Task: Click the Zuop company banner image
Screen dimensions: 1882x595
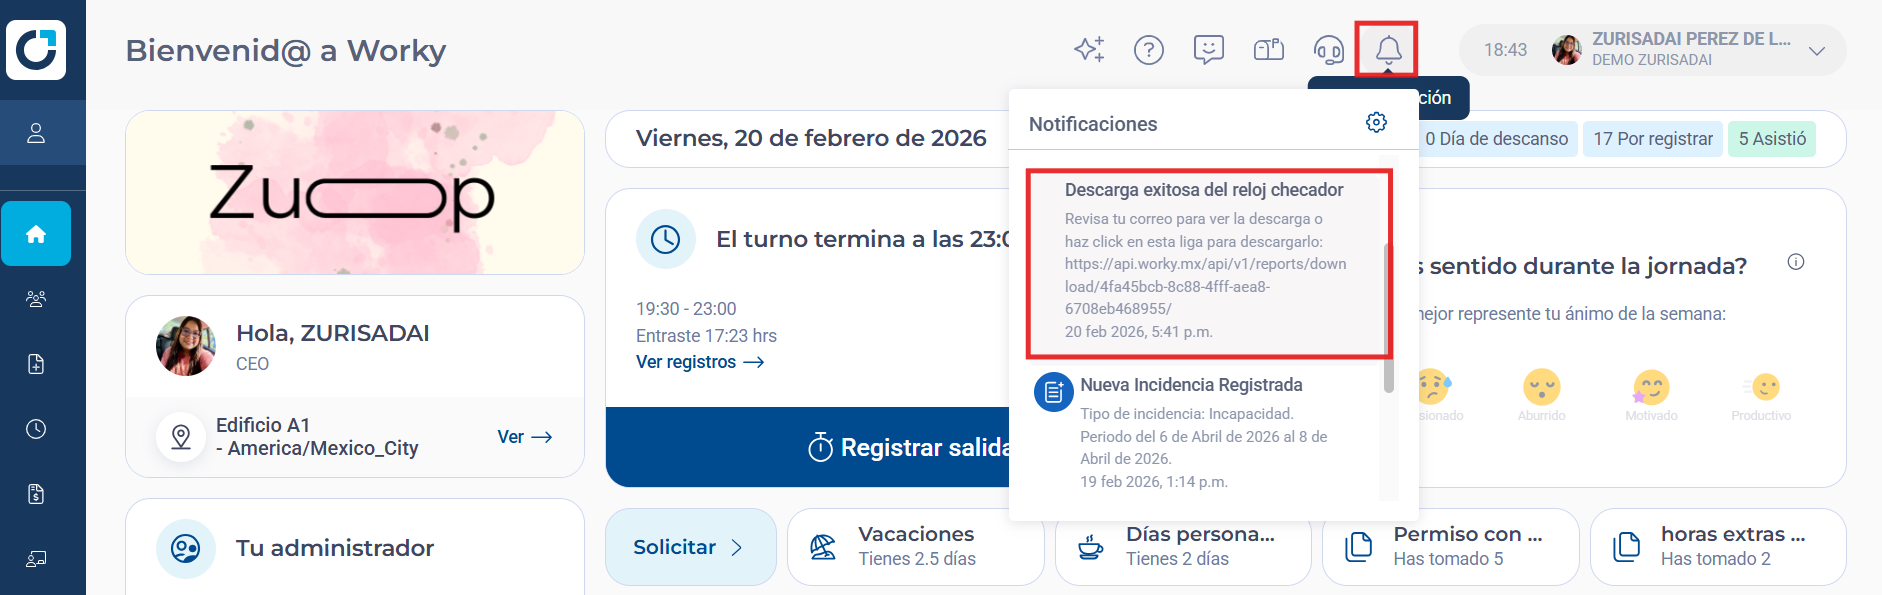Action: 355,192
